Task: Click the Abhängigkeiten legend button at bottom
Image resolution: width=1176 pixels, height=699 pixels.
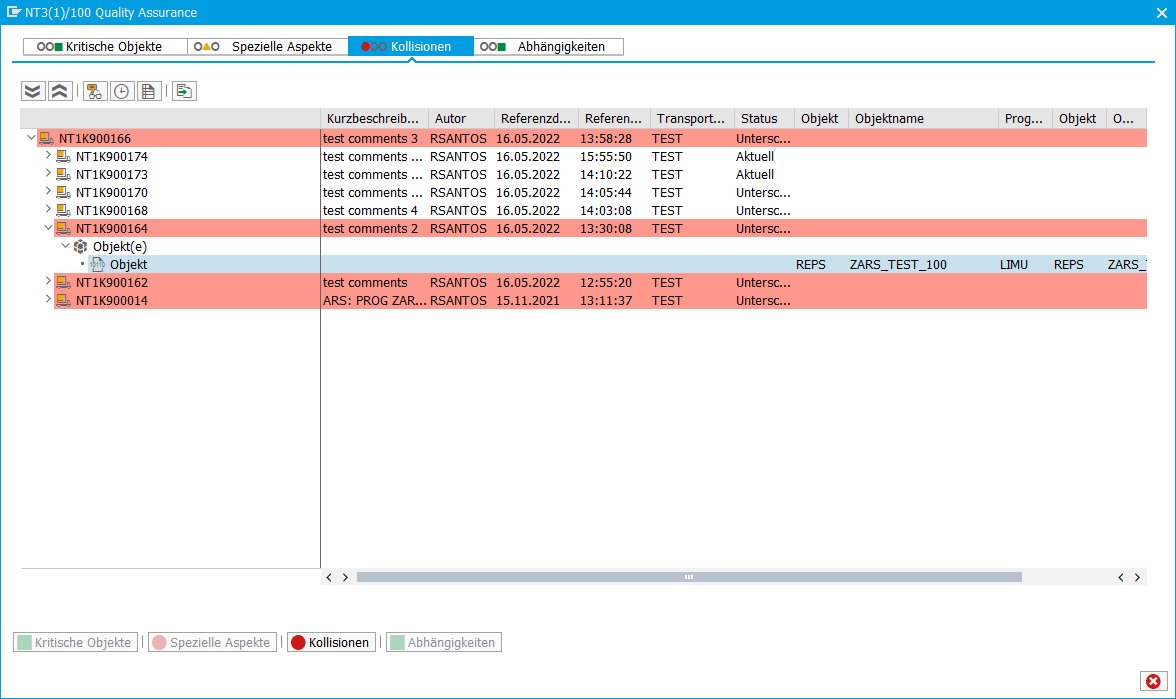Action: point(443,641)
